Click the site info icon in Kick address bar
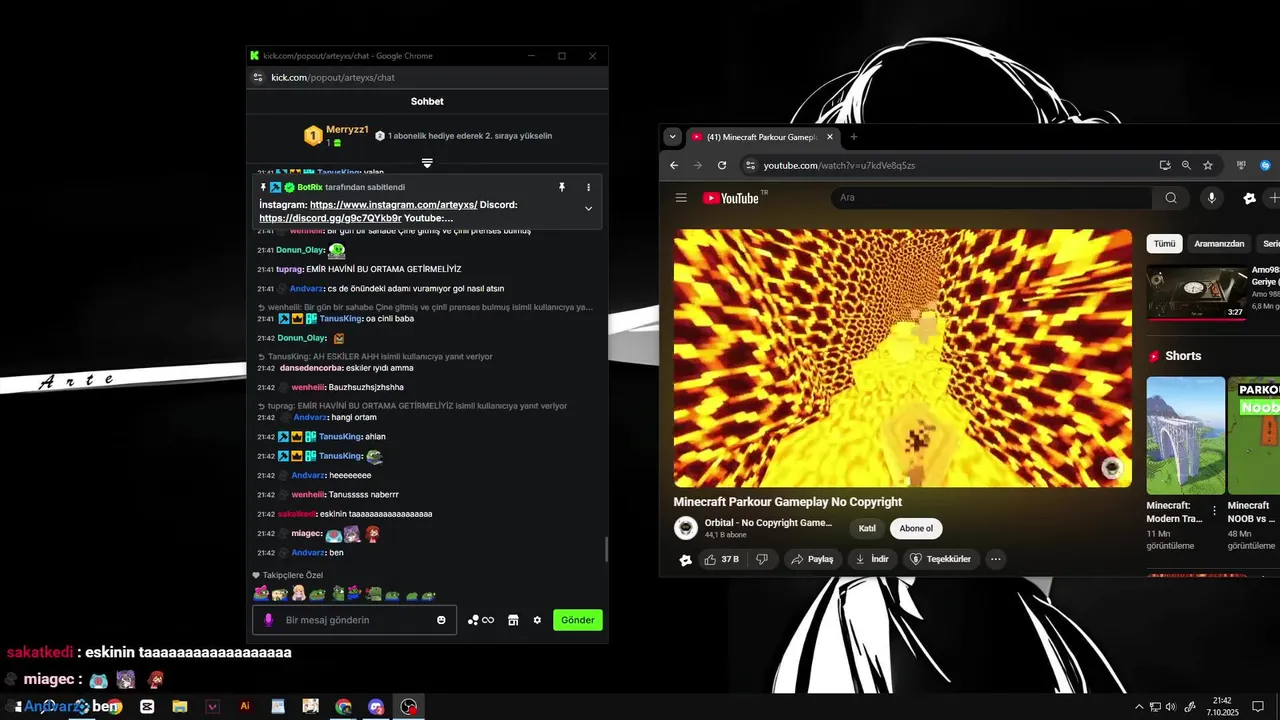The height and width of the screenshot is (720, 1280). 258,77
